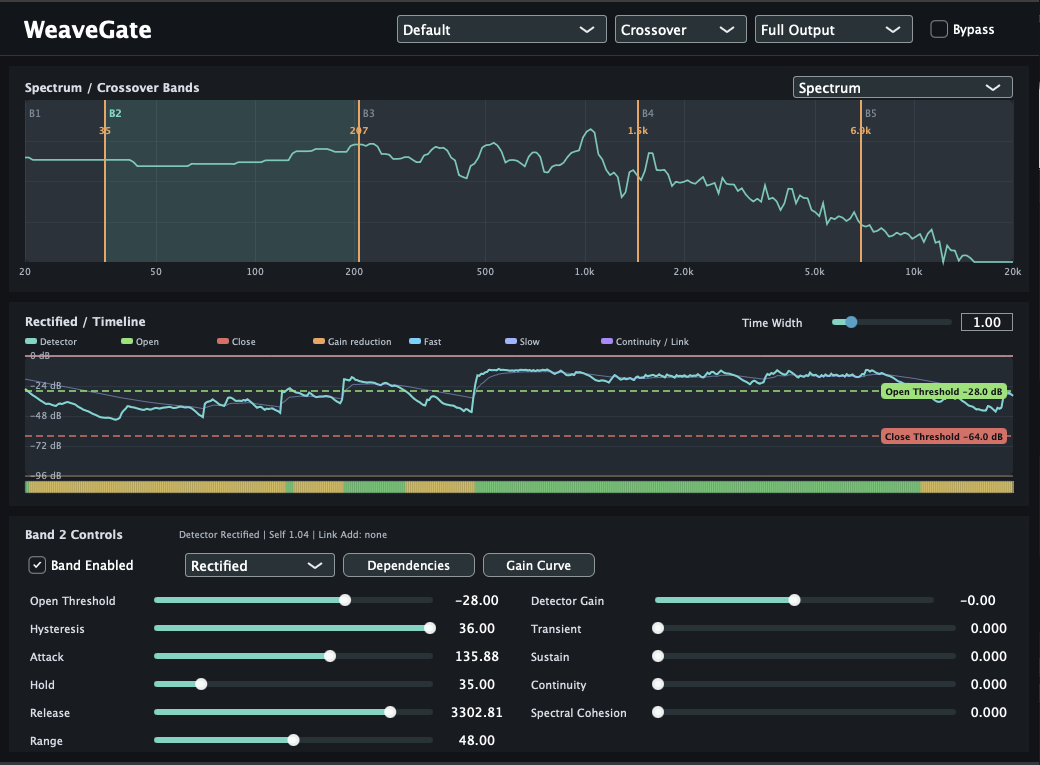Viewport: 1040px width, 765px height.
Task: Click the Hold value 35.00
Action: pyautogui.click(x=477, y=684)
